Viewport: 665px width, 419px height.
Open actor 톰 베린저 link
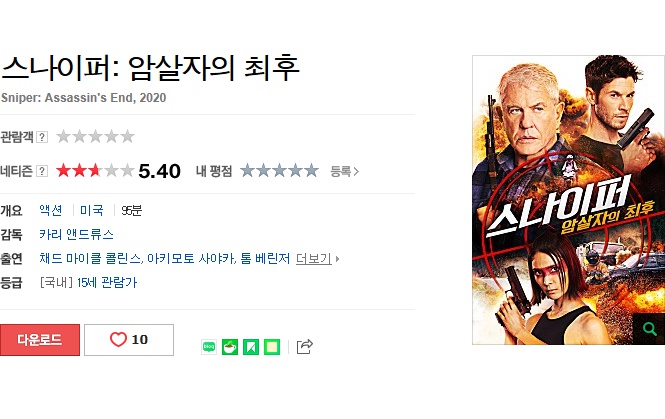point(265,258)
